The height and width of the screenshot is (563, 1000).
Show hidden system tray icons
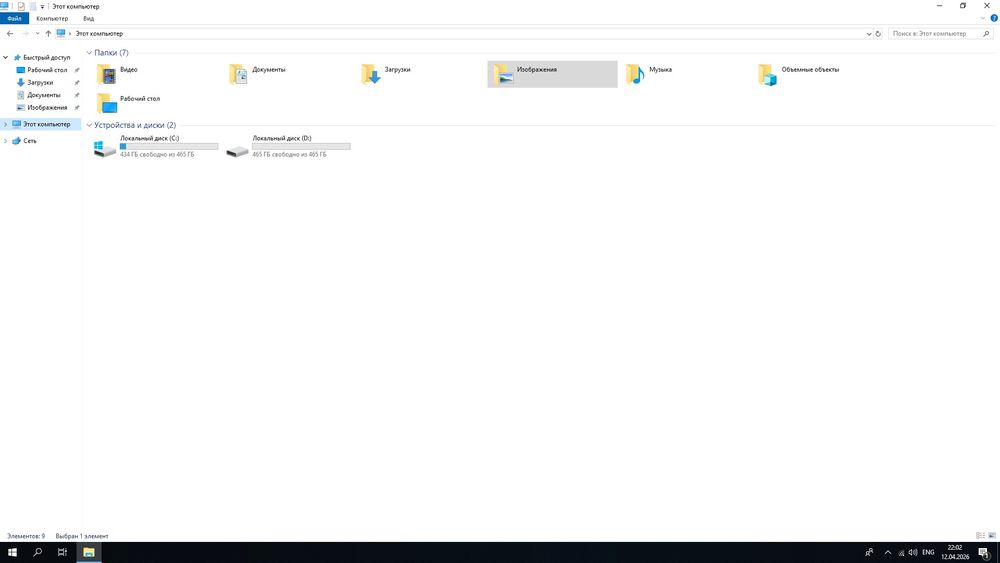(888, 552)
